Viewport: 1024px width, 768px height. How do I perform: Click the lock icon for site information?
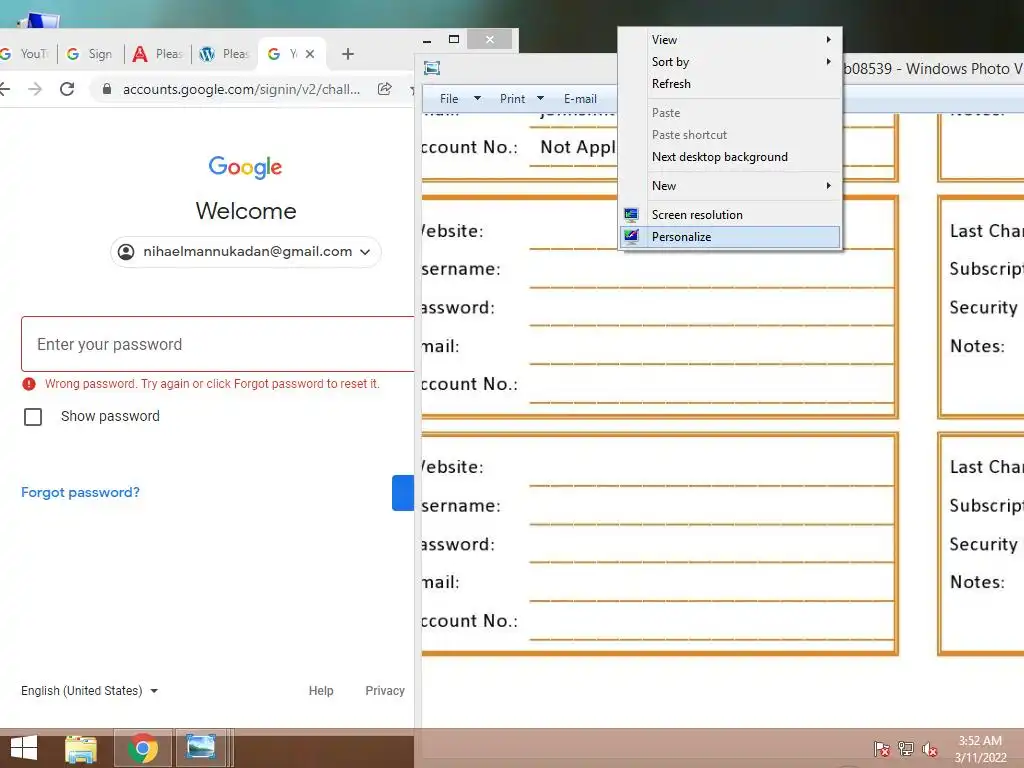coord(107,89)
